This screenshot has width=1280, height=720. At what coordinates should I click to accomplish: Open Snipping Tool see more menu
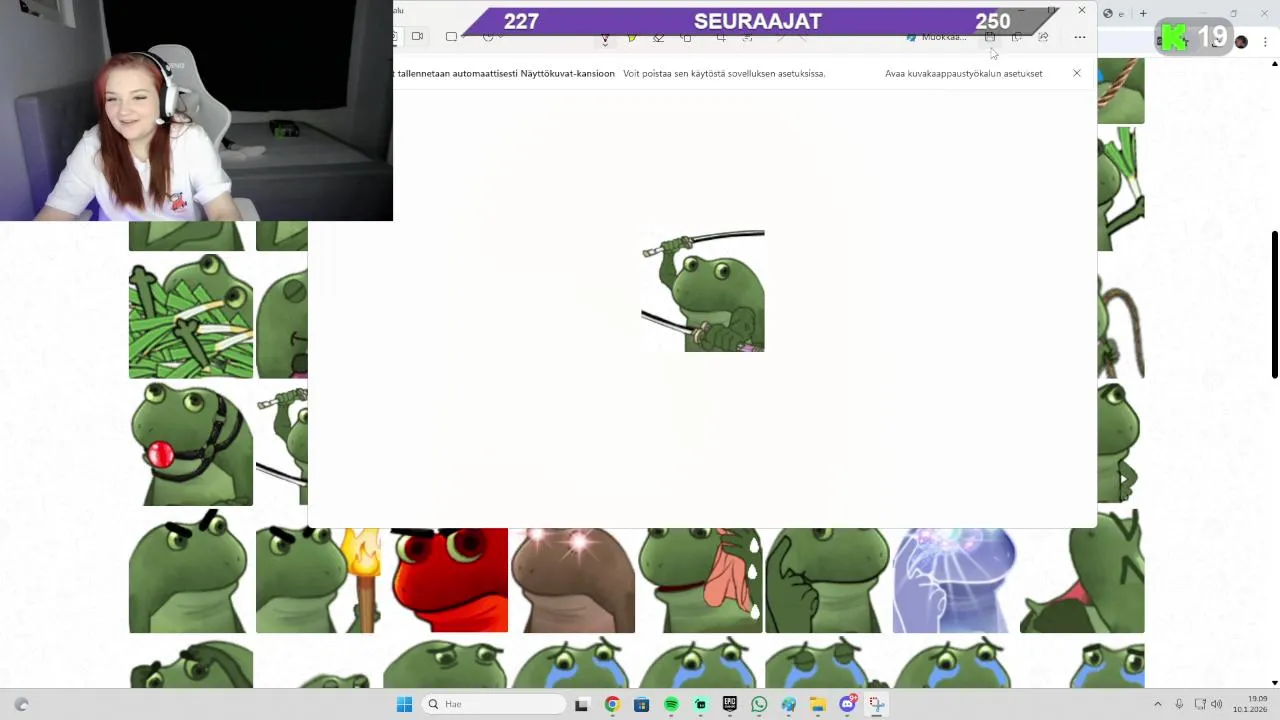click(x=1080, y=37)
